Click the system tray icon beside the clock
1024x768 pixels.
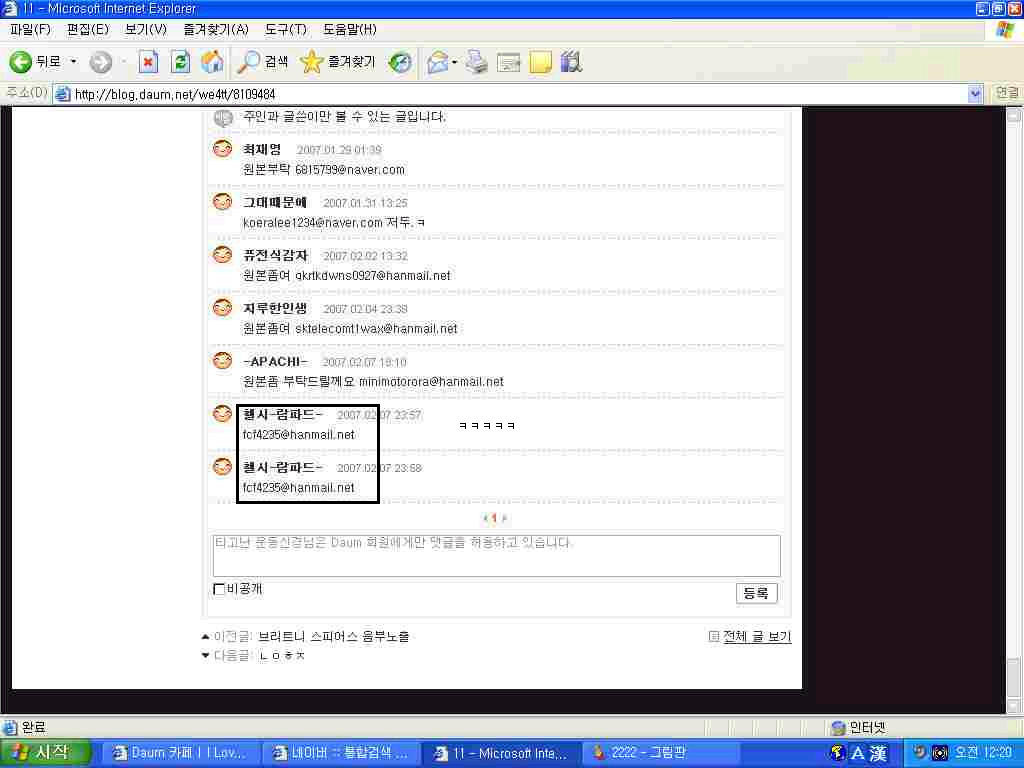(940, 753)
